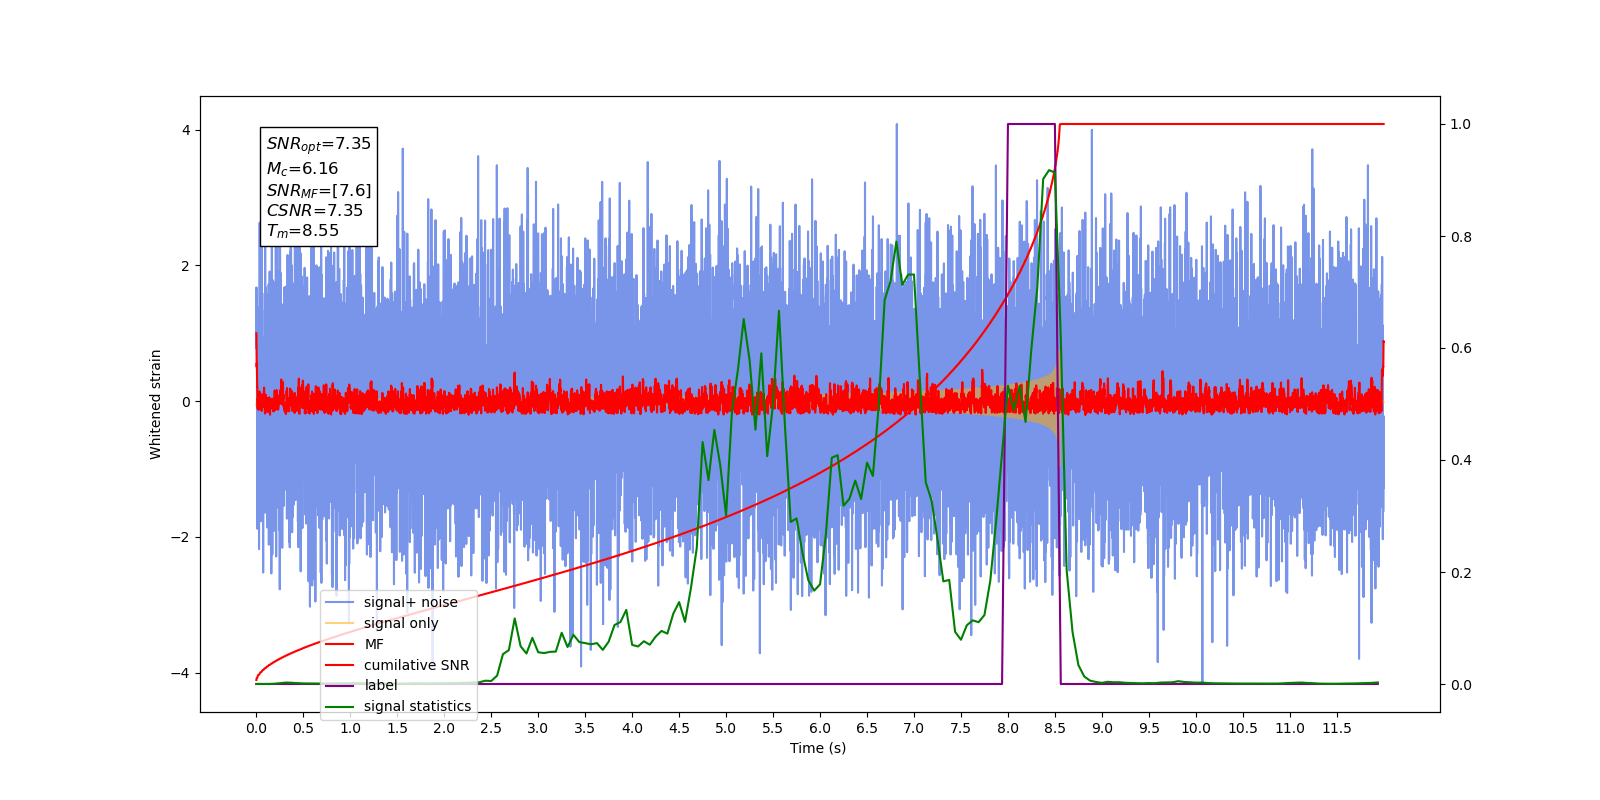1600x800 pixels.
Task: Click the 0.6 tick on the right axis
Action: coord(1461,349)
